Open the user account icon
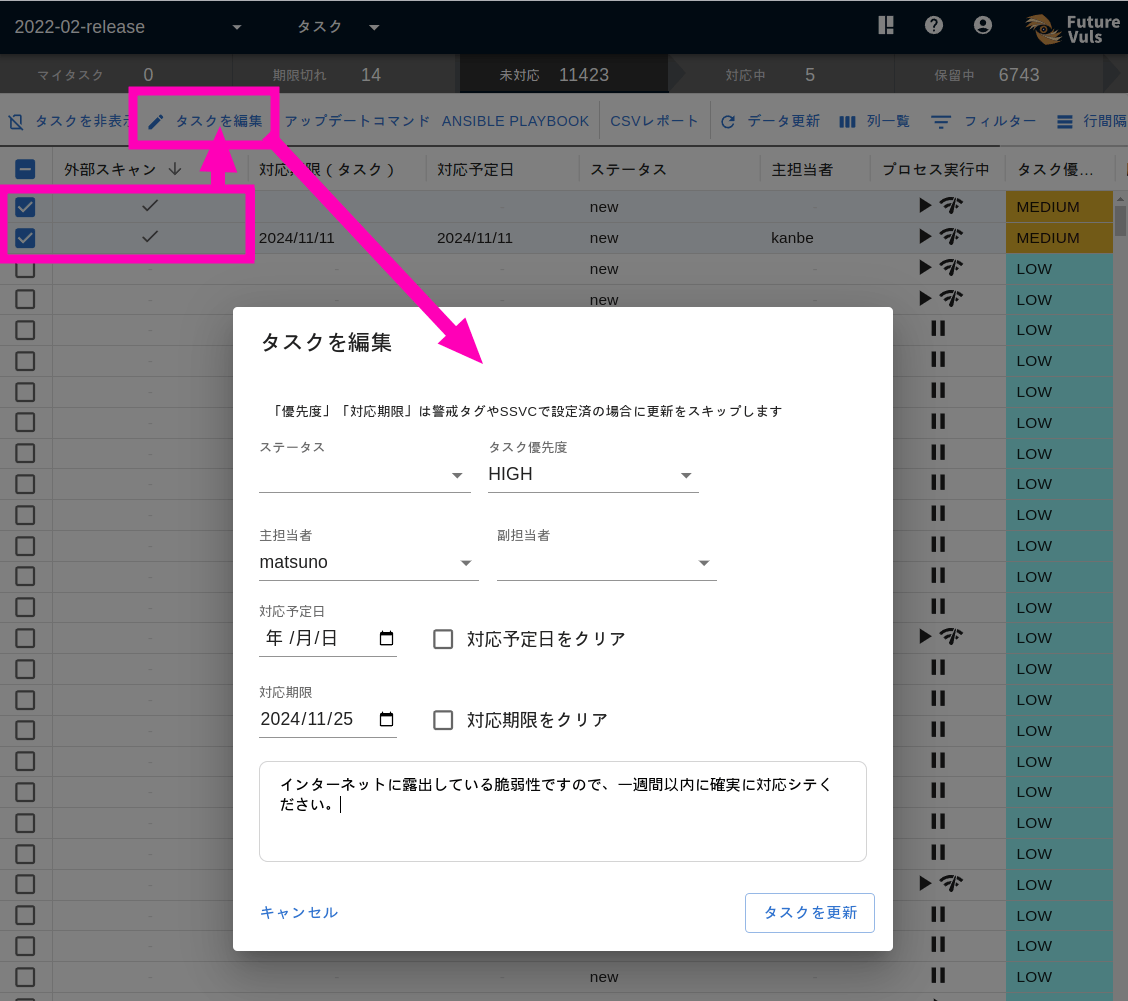The width and height of the screenshot is (1128, 1001). [983, 25]
